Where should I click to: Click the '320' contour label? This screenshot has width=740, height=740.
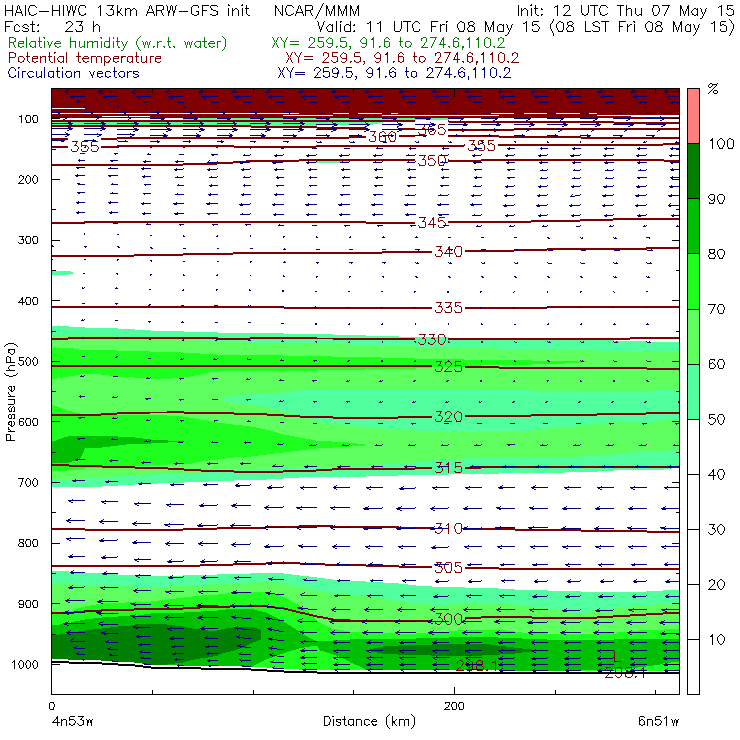point(448,417)
